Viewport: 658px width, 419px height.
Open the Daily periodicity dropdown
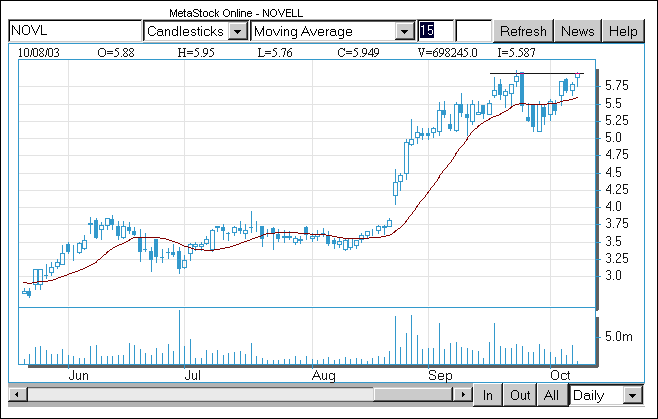(x=633, y=395)
